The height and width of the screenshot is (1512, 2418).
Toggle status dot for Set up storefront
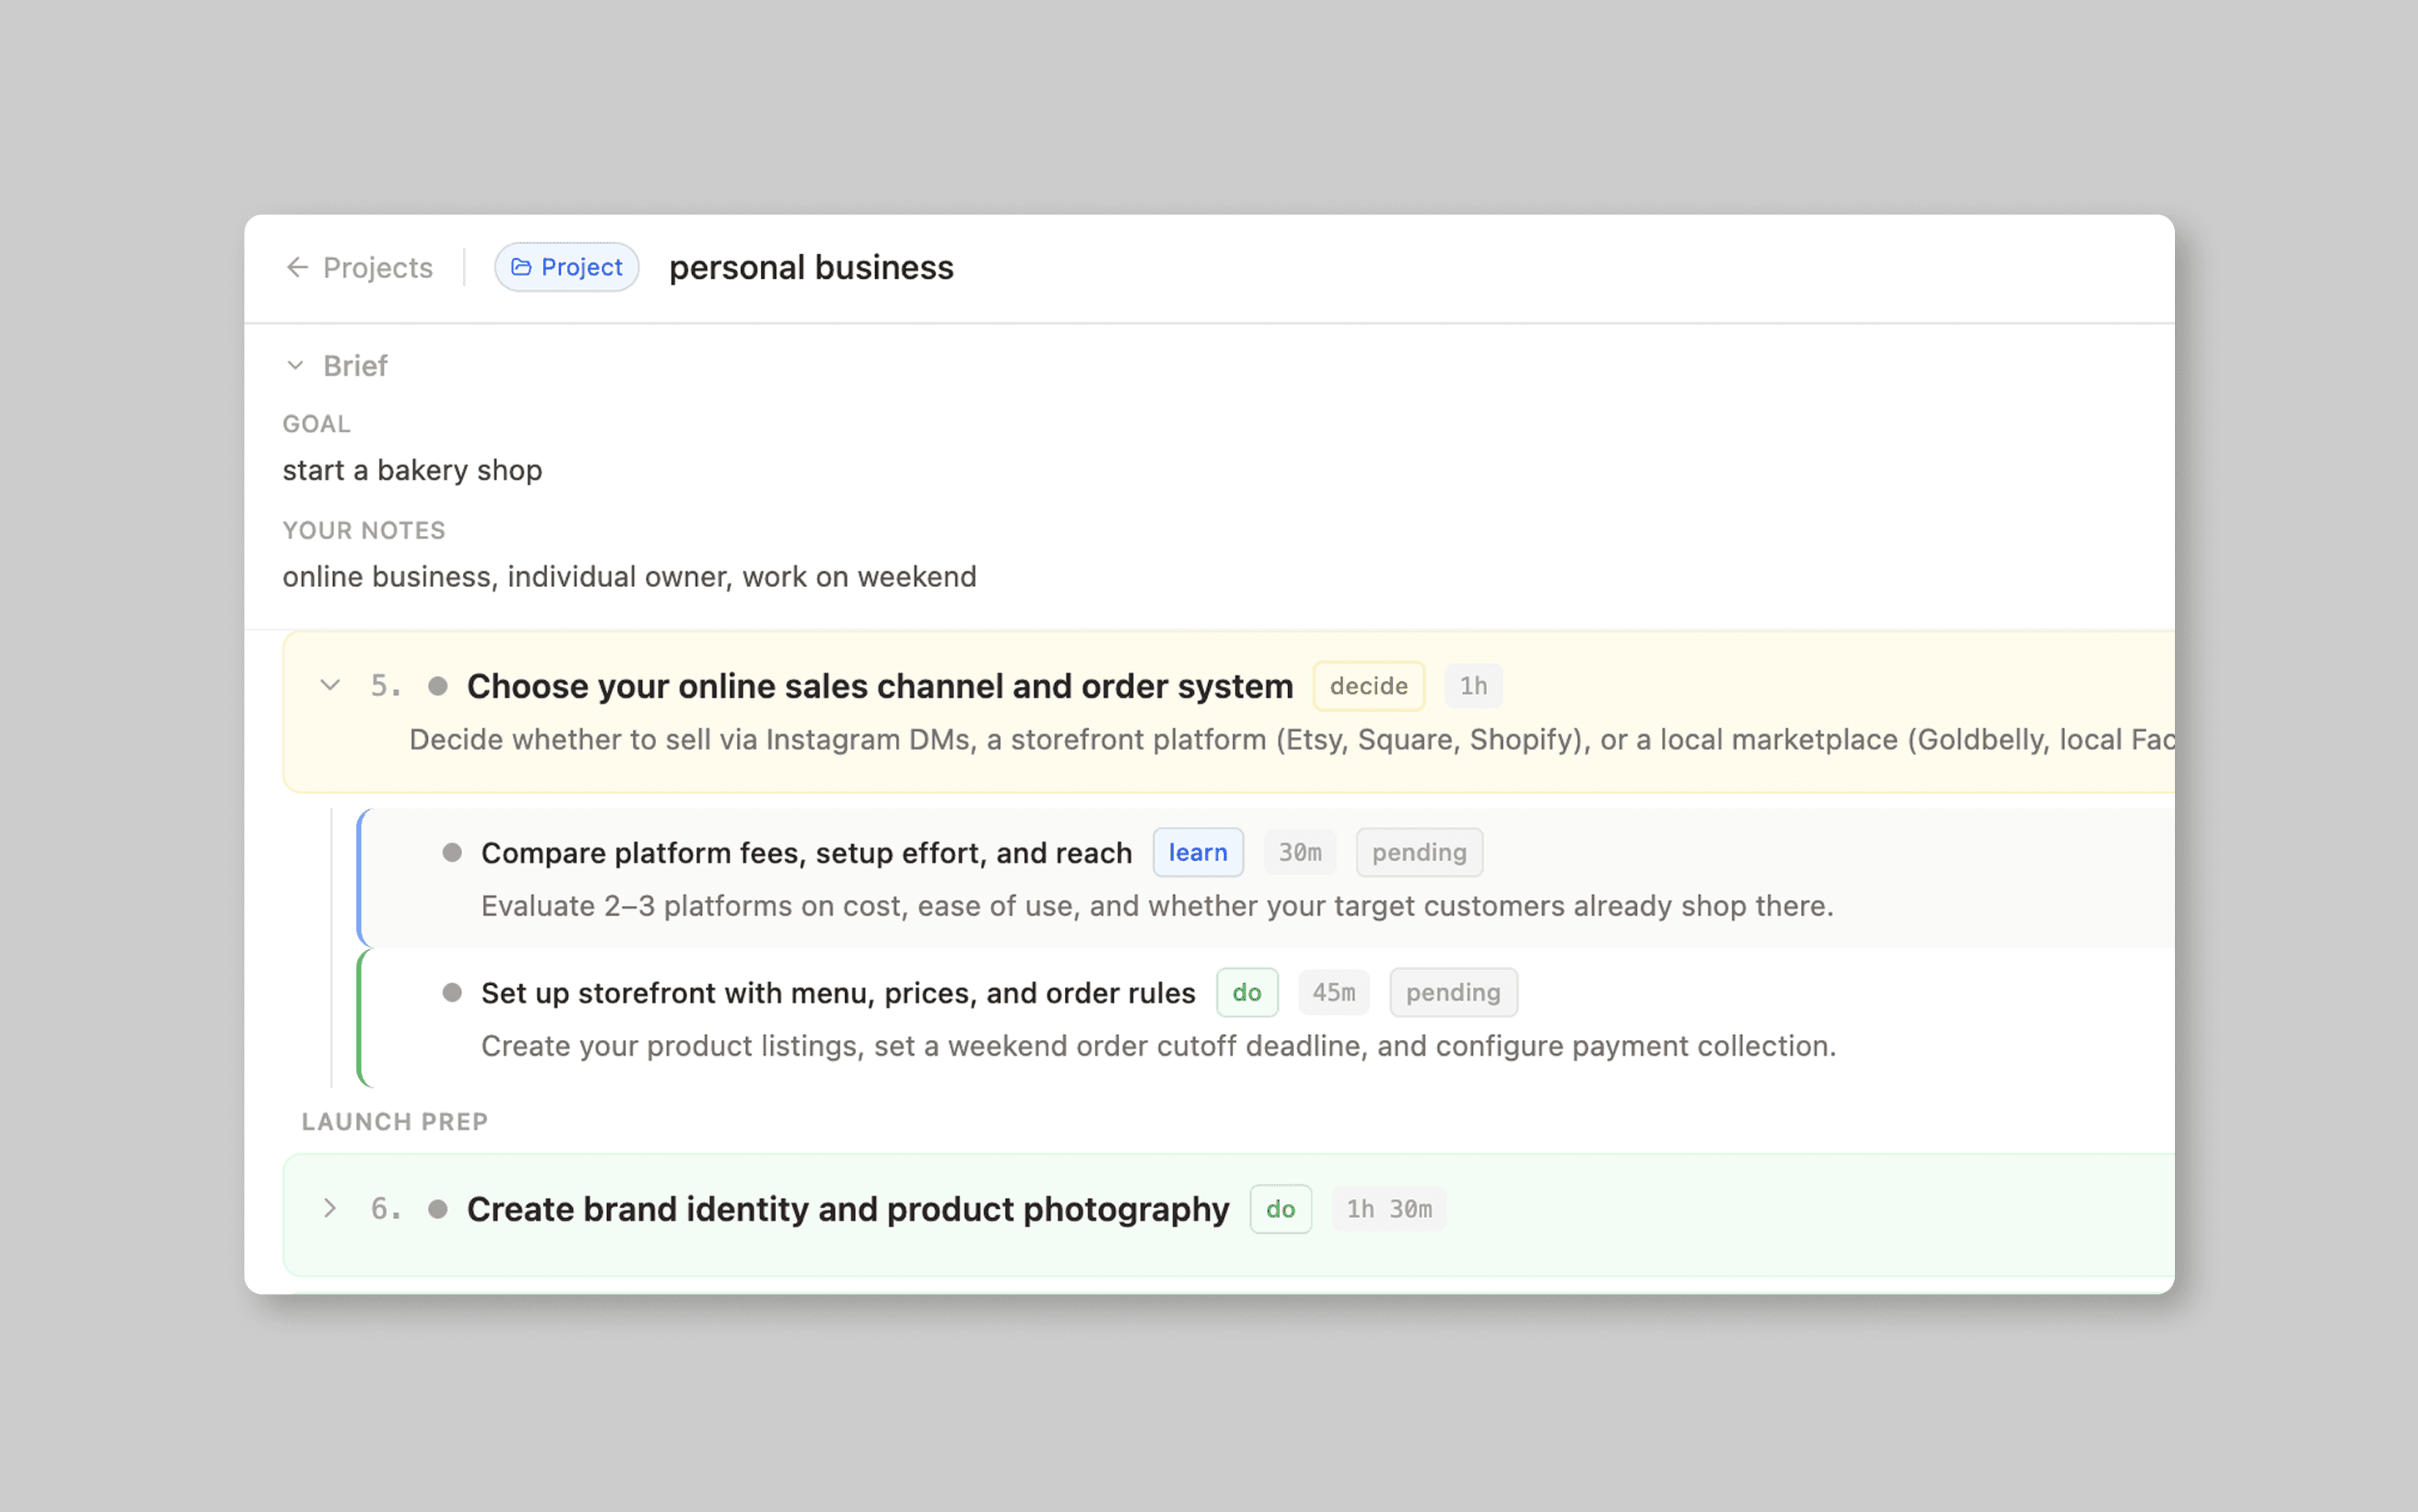pos(452,992)
